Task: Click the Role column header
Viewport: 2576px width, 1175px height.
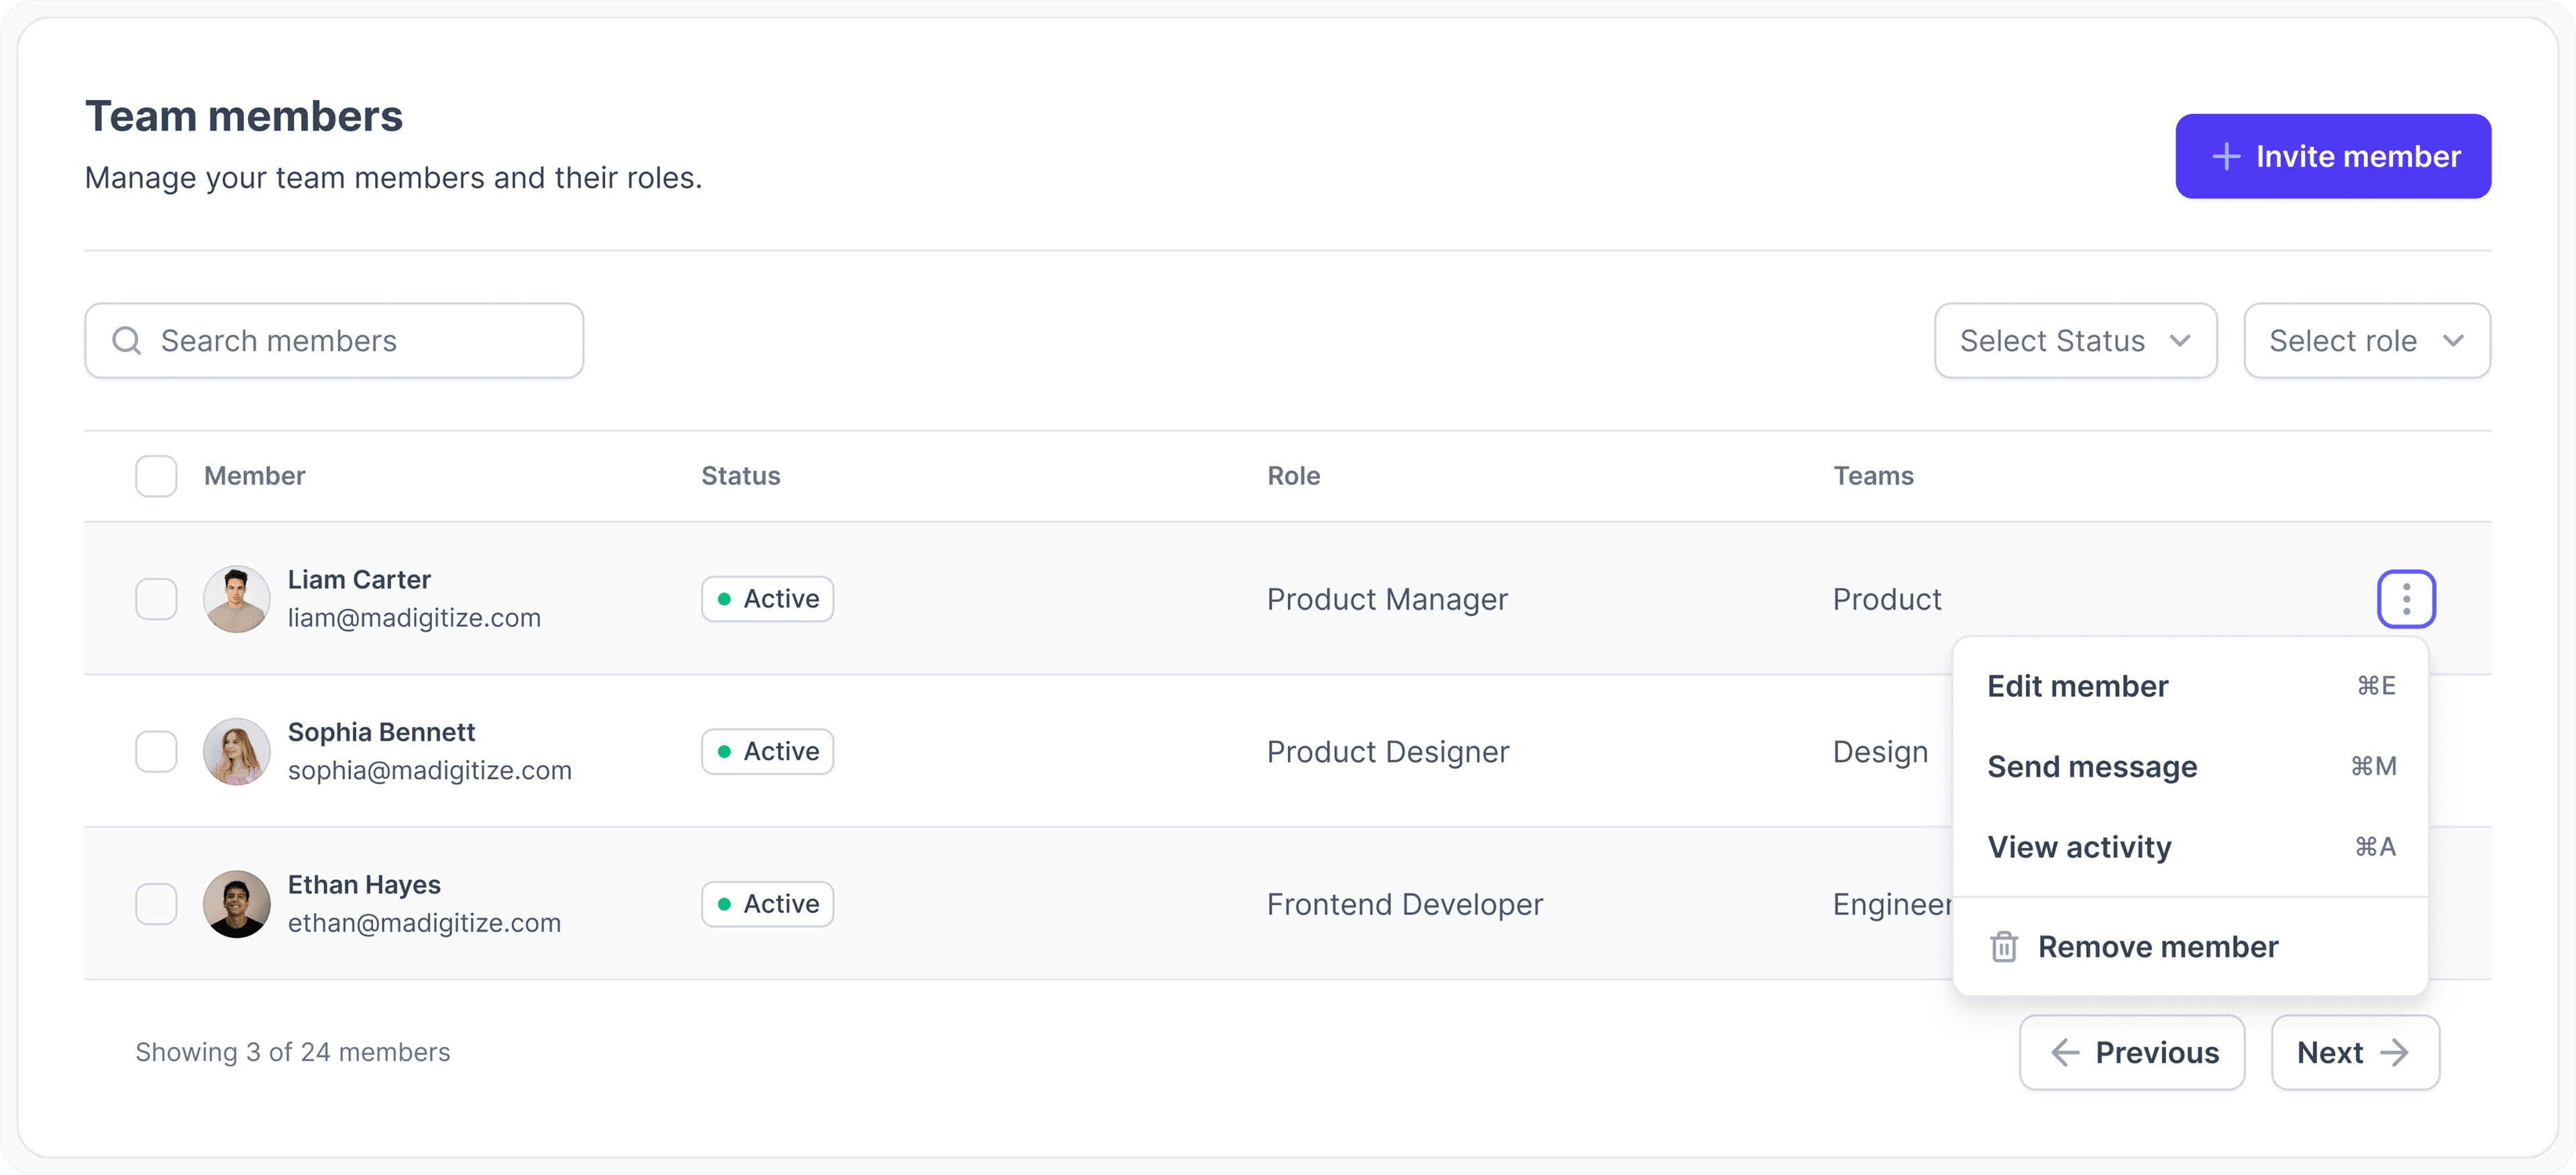Action: (1293, 476)
